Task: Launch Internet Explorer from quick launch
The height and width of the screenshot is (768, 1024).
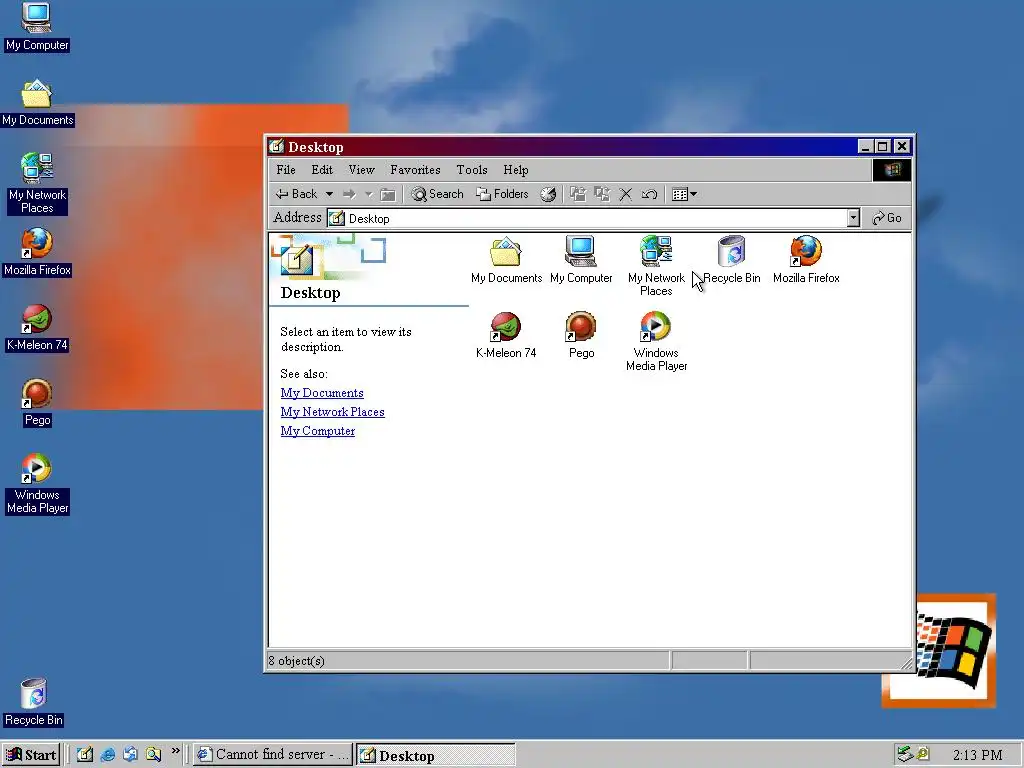Action: coord(108,754)
